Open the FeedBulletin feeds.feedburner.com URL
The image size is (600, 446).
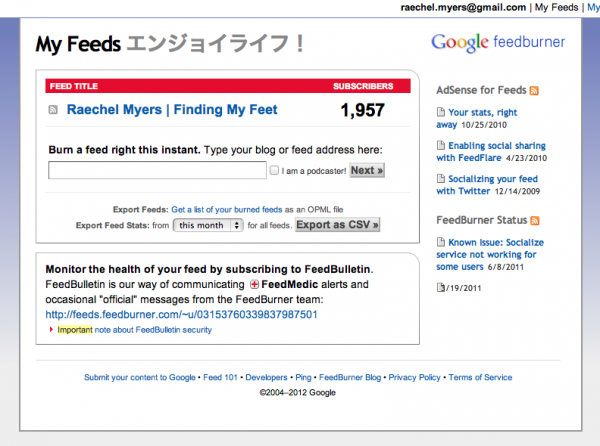[182, 314]
